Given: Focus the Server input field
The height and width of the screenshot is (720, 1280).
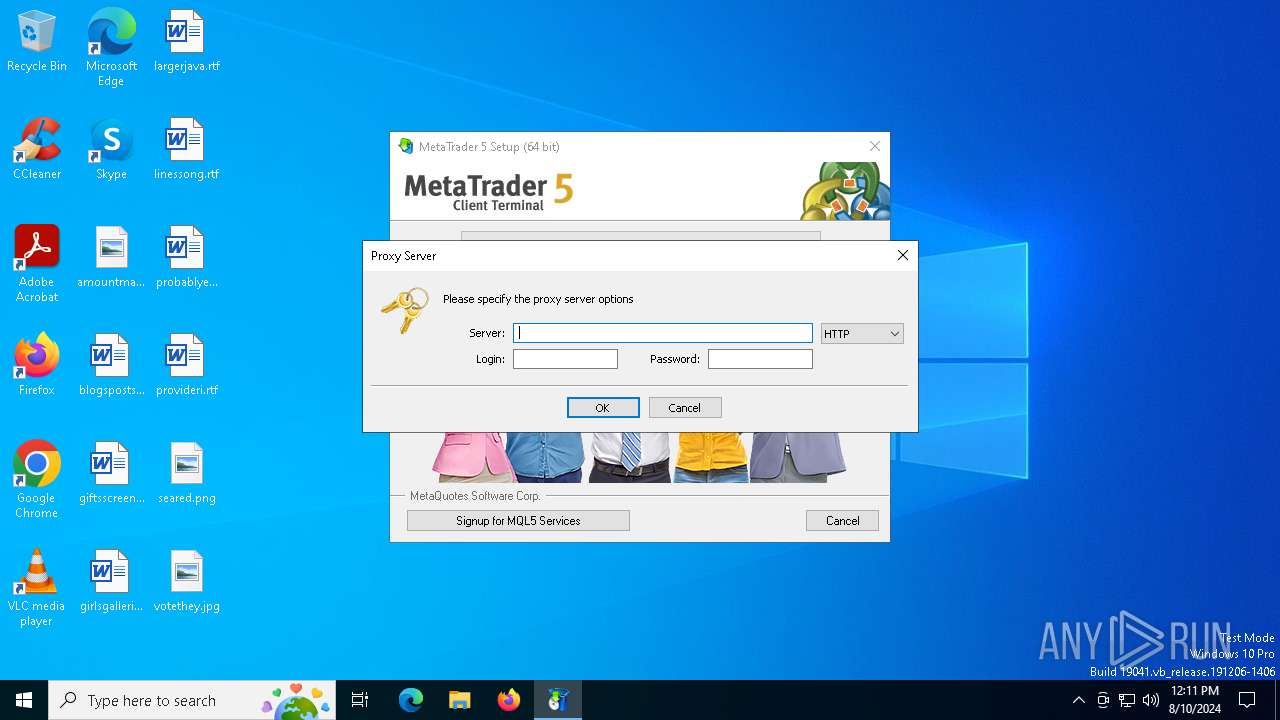Looking at the screenshot, I should pos(663,333).
